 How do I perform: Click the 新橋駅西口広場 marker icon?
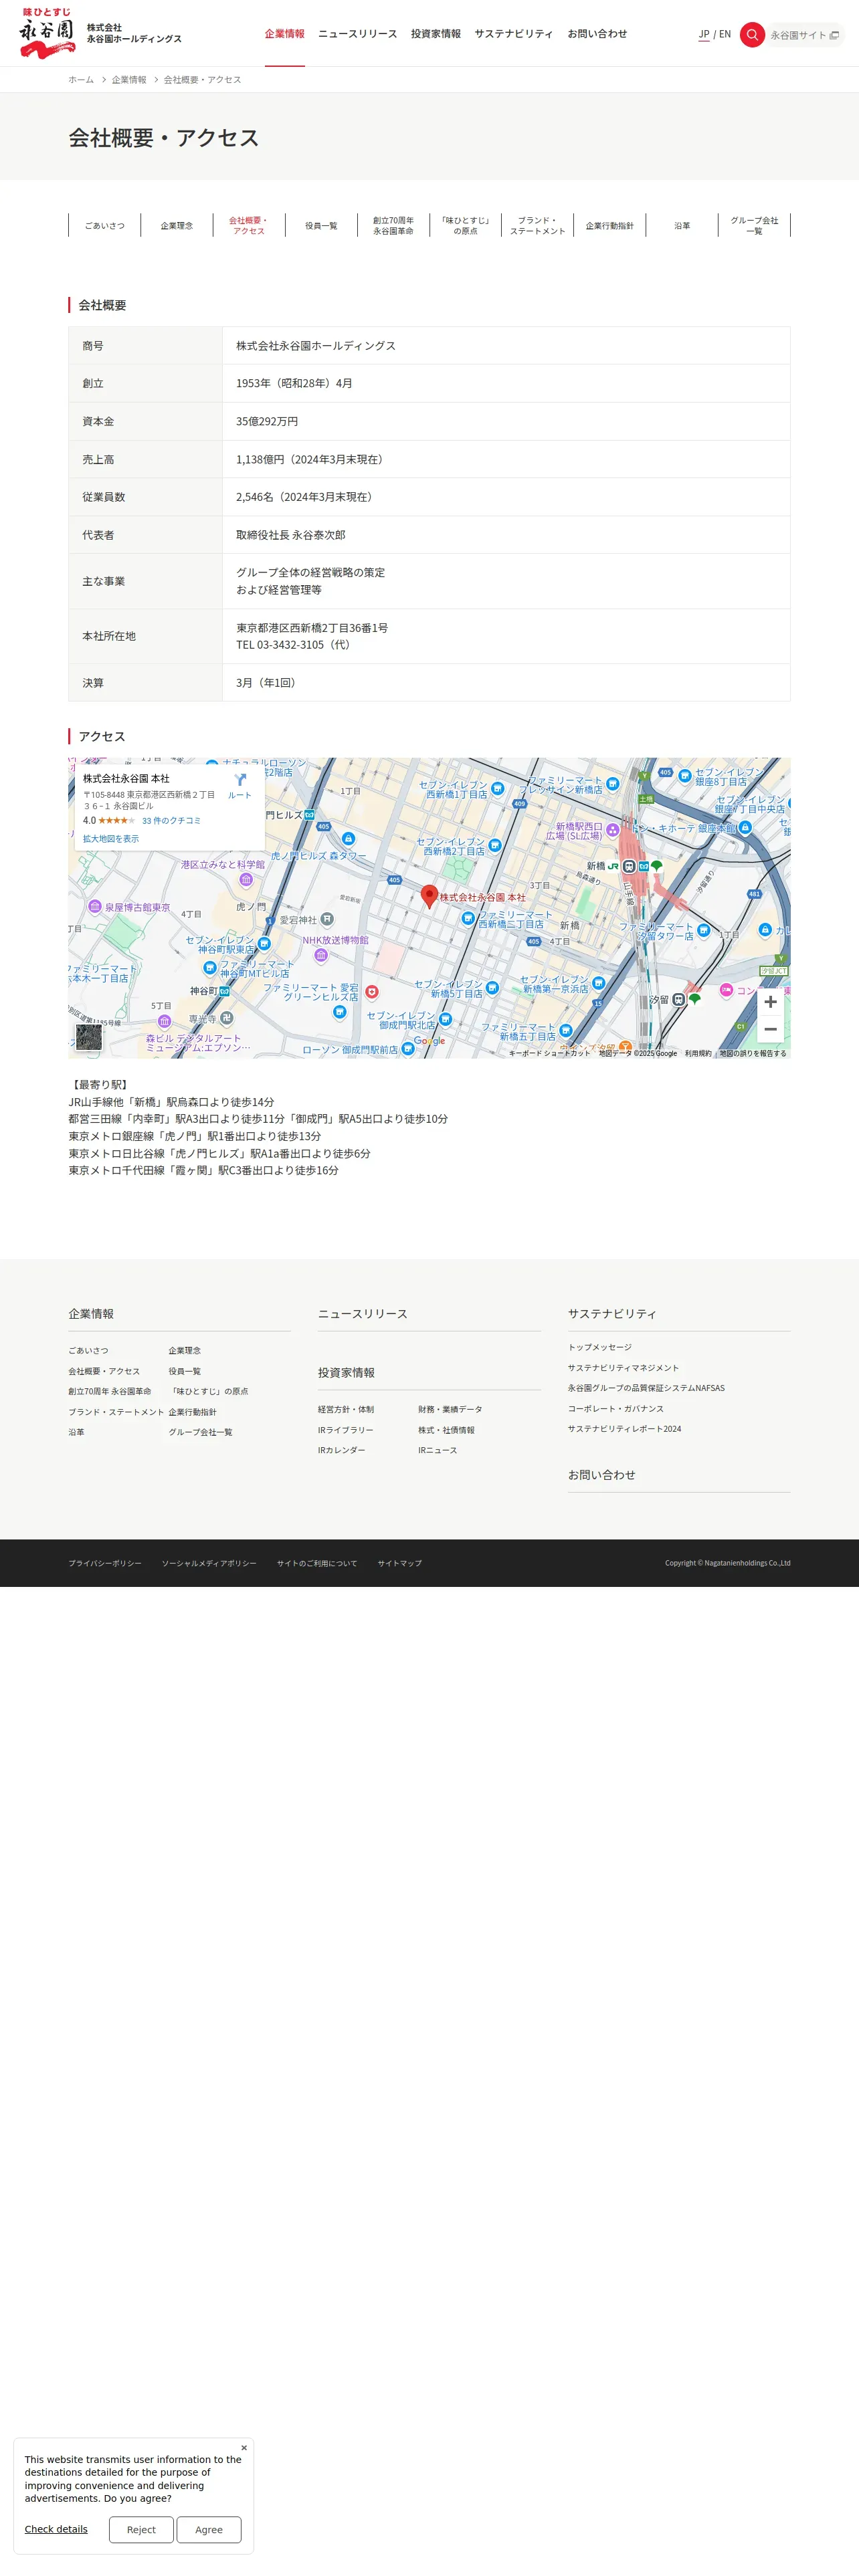coord(613,830)
